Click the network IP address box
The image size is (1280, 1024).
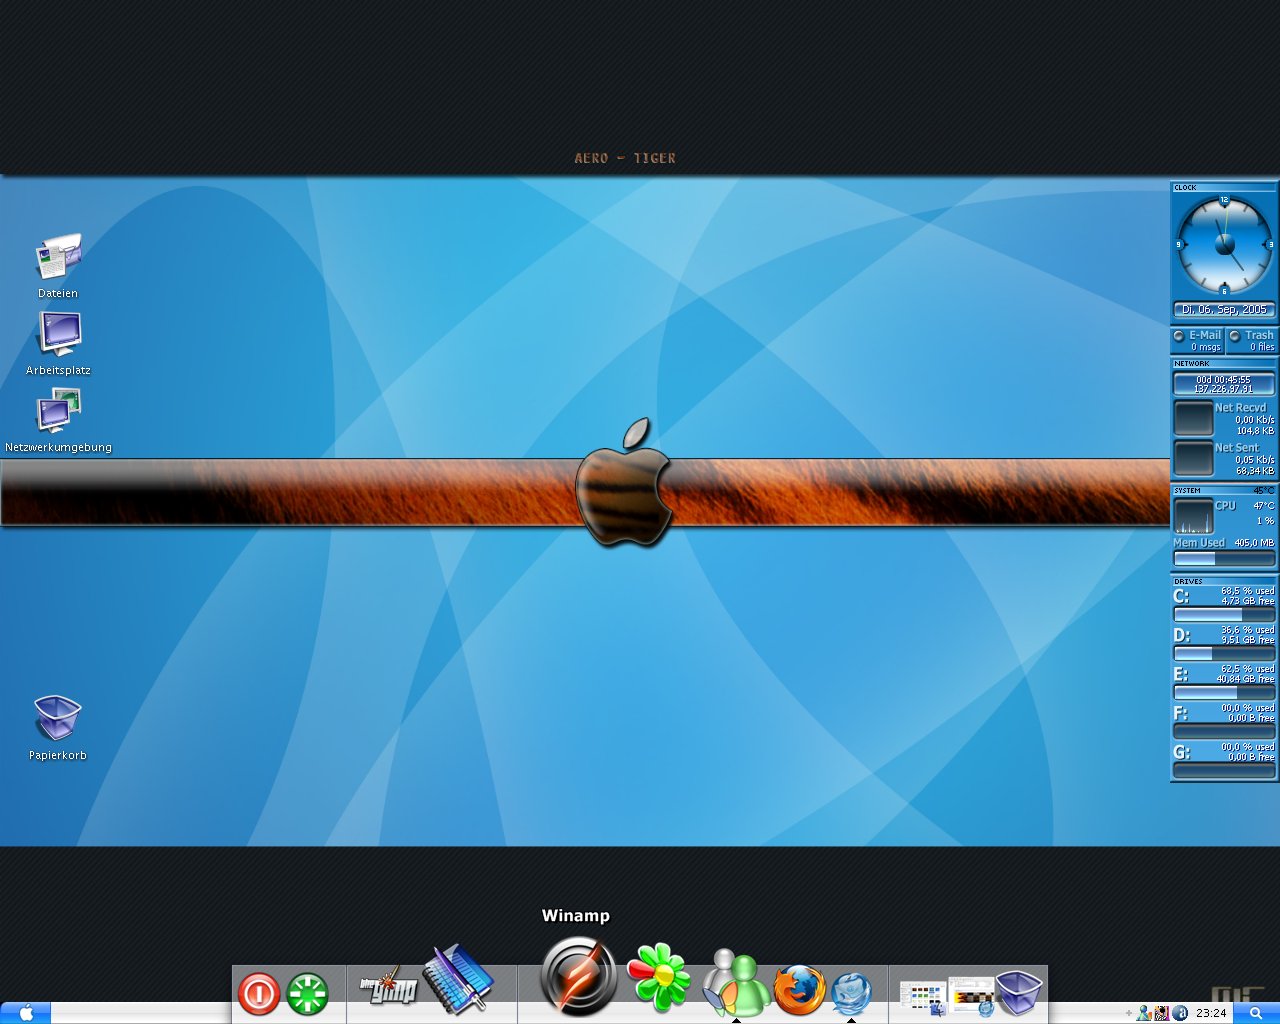click(x=1224, y=384)
